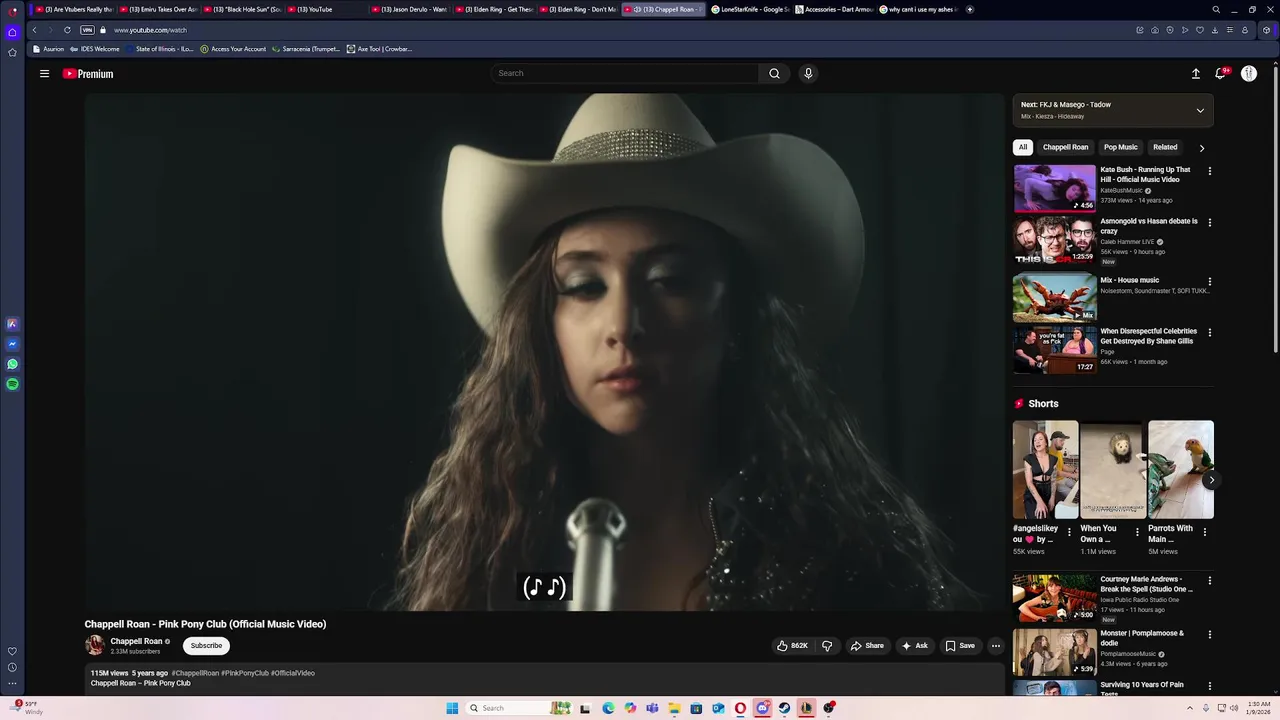Screen dimensions: 1280x720
Task: Open volume control in system tray
Action: tap(1233, 708)
